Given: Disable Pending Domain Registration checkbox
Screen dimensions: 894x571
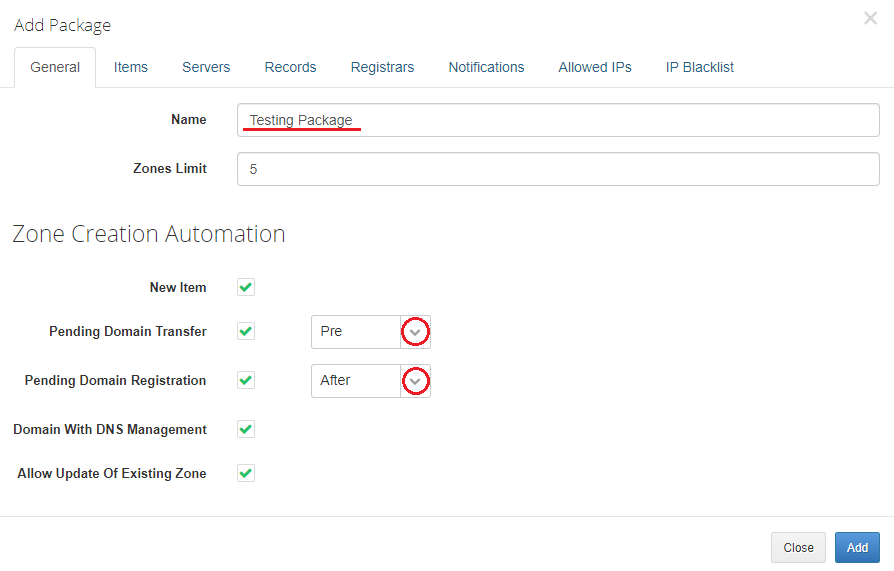Looking at the screenshot, I should (x=246, y=380).
